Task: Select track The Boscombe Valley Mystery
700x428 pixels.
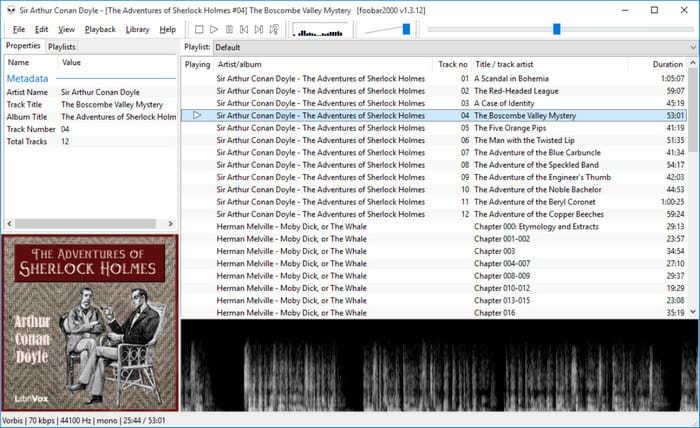Action: coord(433,116)
